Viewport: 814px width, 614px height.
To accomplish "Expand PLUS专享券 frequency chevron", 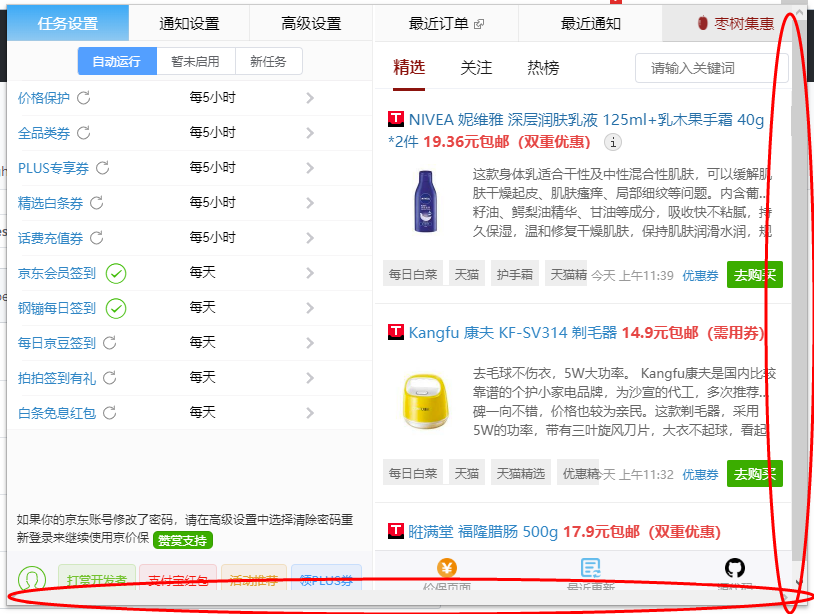I will [x=310, y=168].
